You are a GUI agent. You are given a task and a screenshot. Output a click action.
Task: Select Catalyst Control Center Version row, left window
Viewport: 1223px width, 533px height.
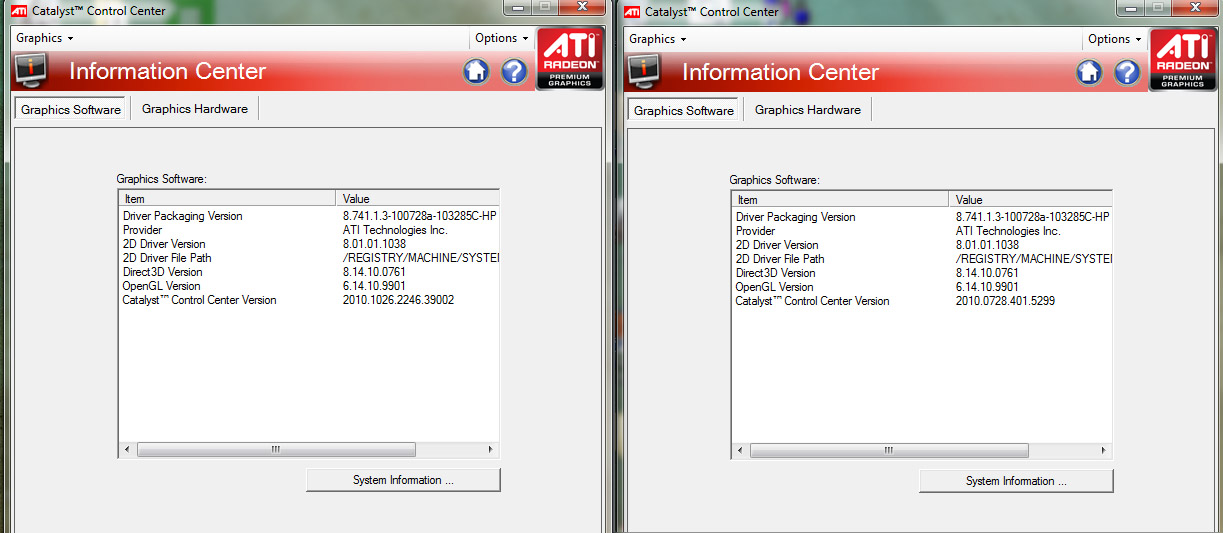[309, 300]
